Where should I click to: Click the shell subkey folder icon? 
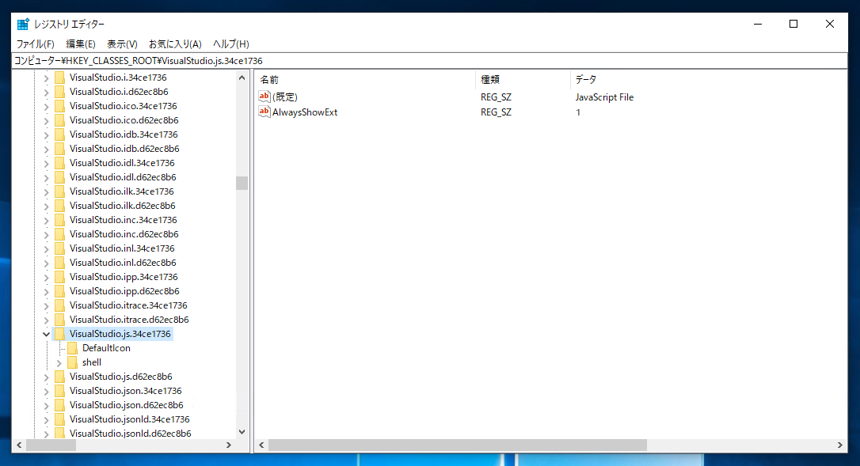point(72,362)
